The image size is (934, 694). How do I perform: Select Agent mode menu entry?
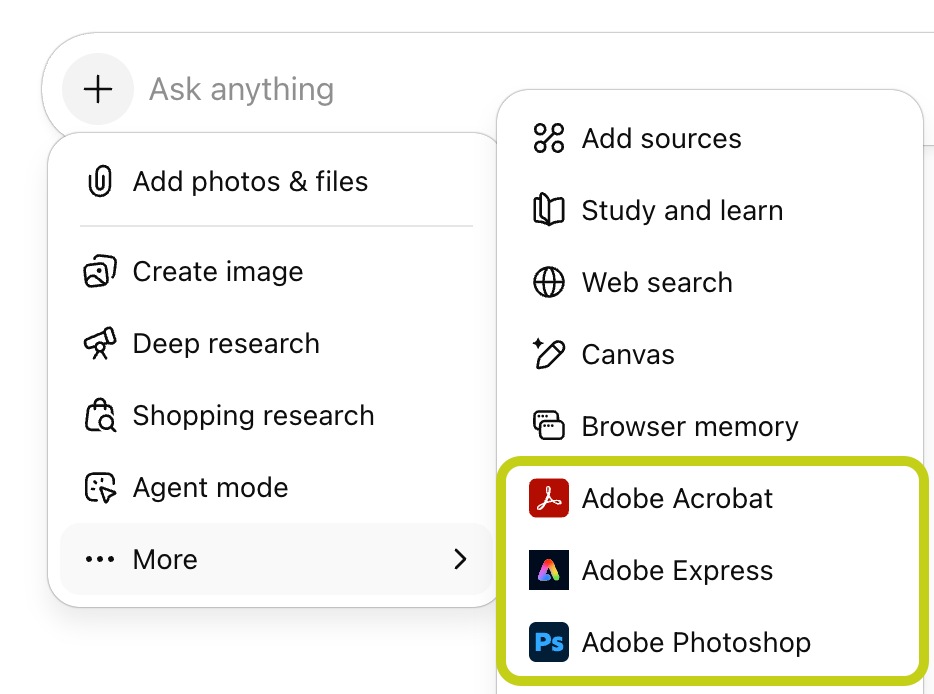click(210, 487)
